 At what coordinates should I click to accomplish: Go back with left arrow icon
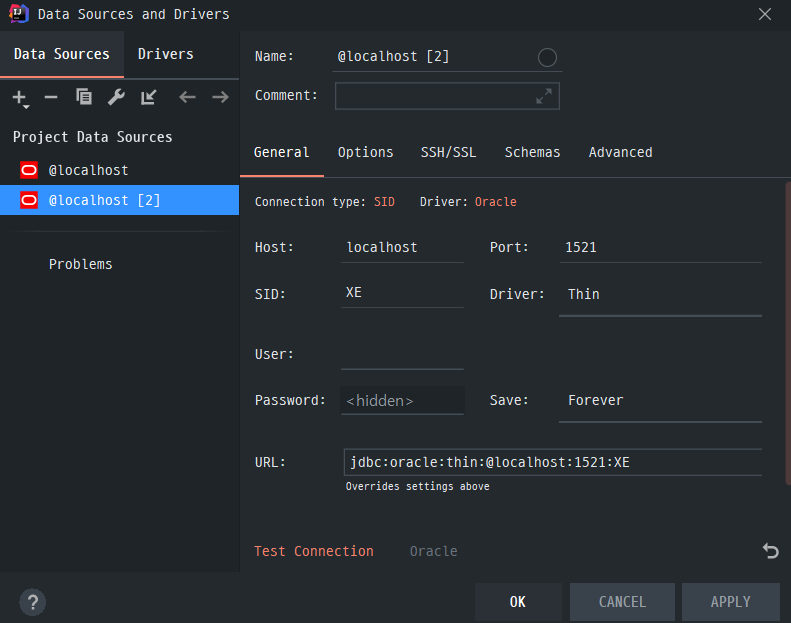(187, 97)
